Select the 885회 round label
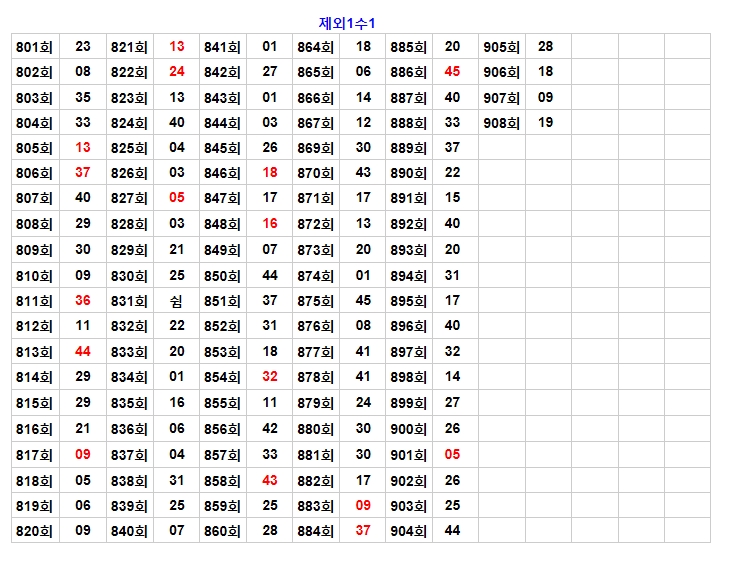This screenshot has width=730, height=575. [x=408, y=47]
